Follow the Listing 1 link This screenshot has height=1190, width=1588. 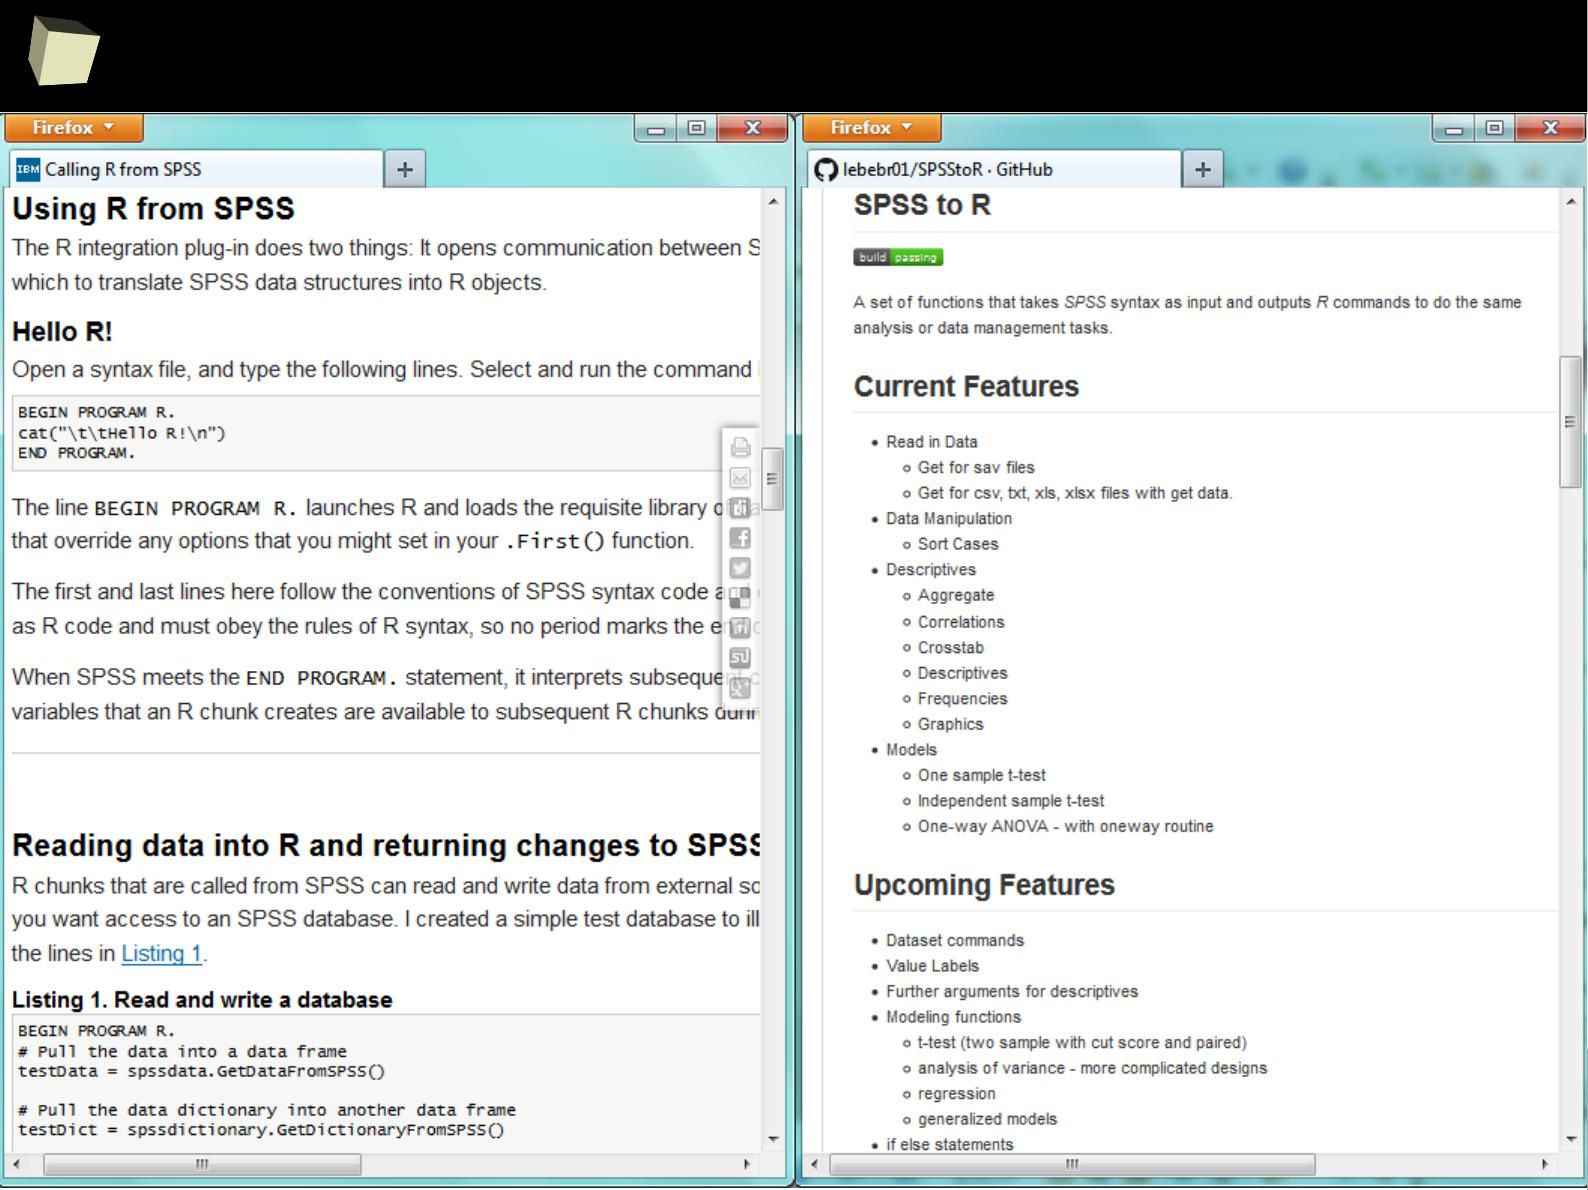(x=161, y=954)
